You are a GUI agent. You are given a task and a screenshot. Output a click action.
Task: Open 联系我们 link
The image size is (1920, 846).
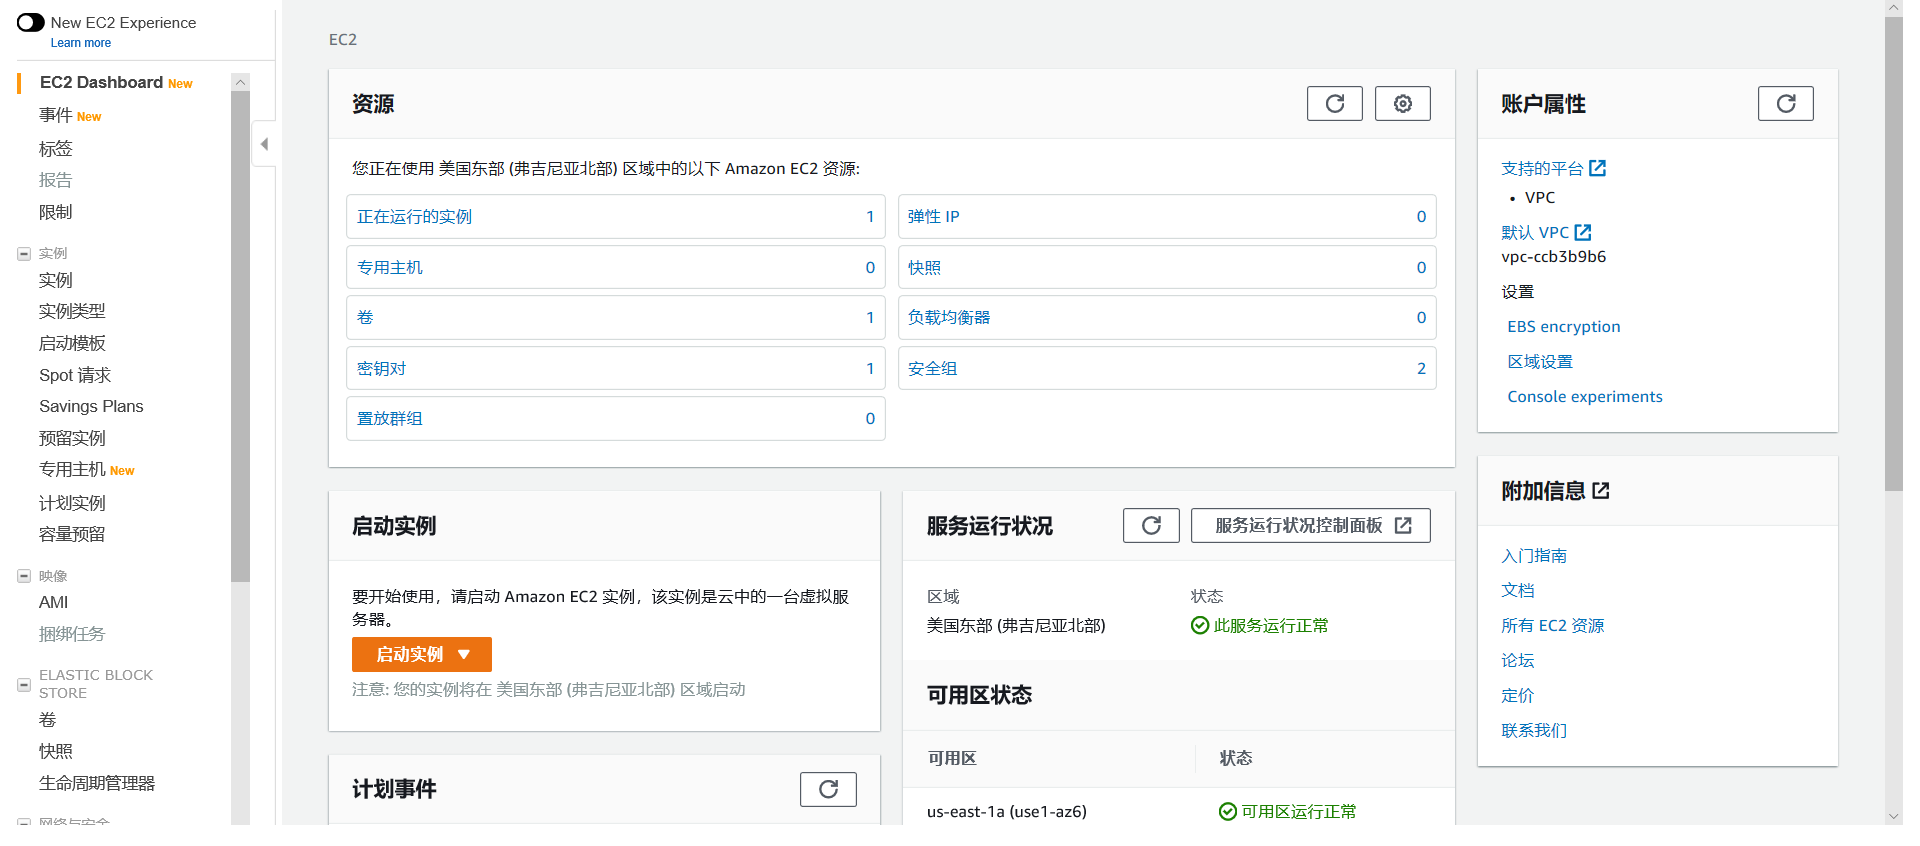(x=1534, y=731)
